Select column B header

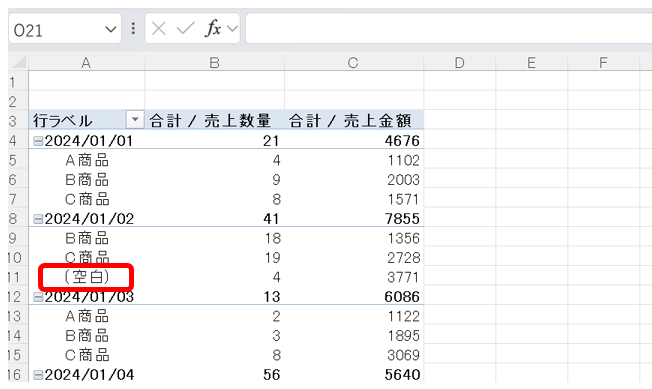point(215,62)
